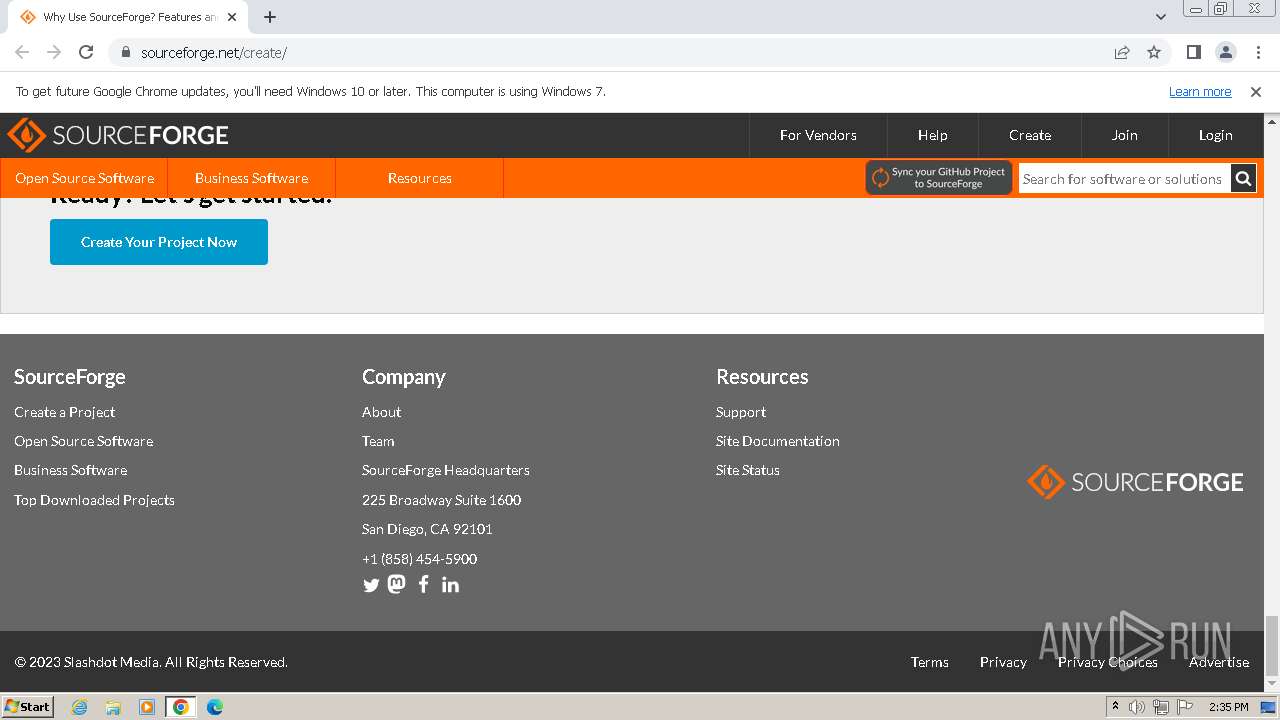Open the Open Source Software menu
Image resolution: width=1280 pixels, height=720 pixels.
pyautogui.click(x=84, y=178)
